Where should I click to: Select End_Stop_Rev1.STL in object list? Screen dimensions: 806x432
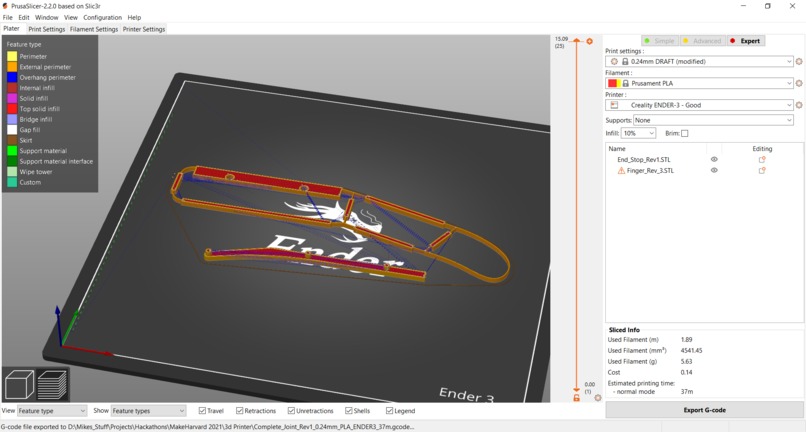[644, 159]
